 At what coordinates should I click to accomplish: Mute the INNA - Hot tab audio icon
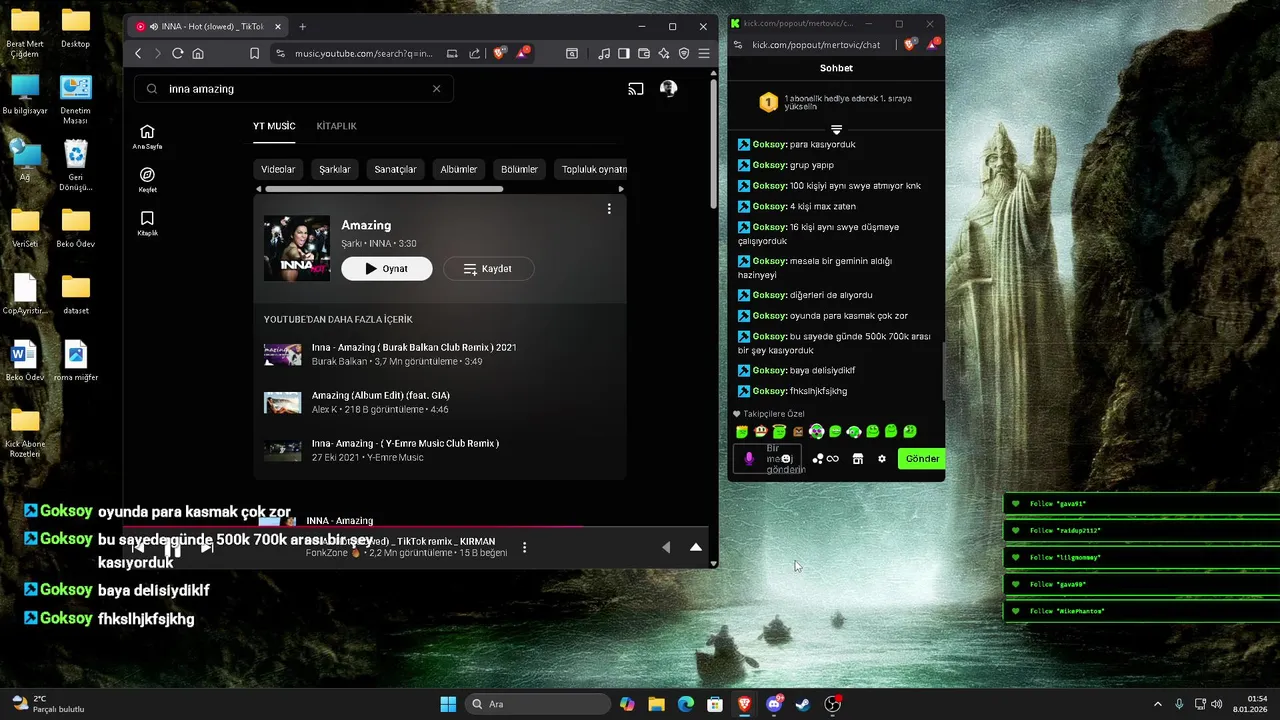point(154,27)
